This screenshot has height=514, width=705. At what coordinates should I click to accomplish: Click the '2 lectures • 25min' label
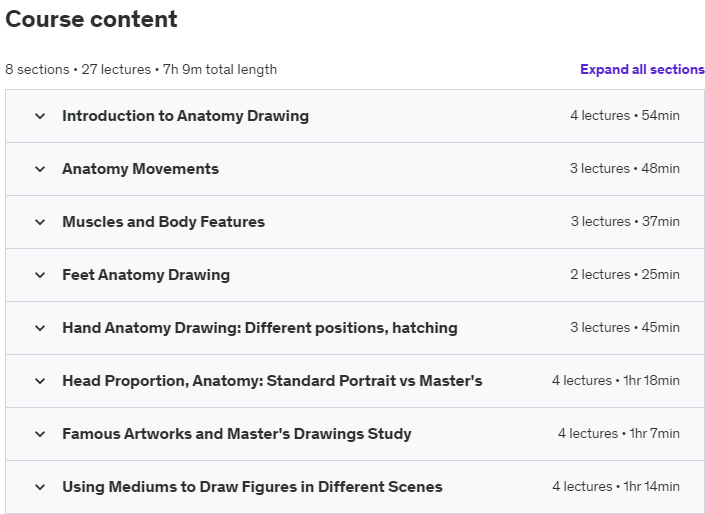[x=625, y=275]
